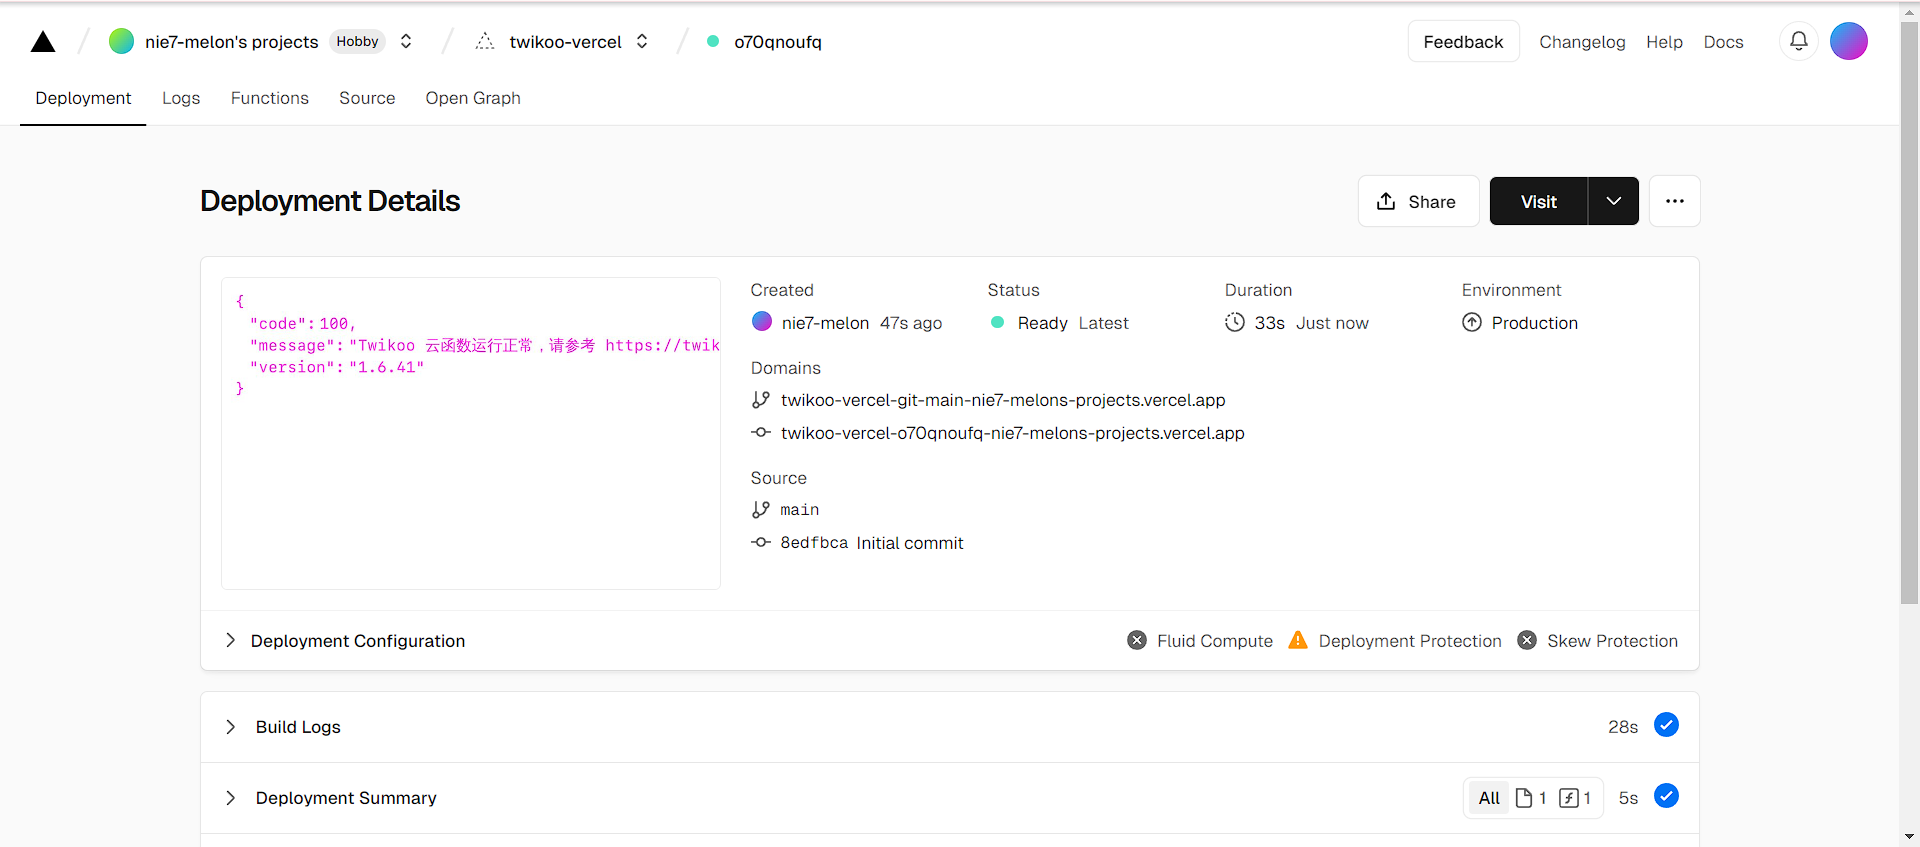
Task: Click the Deployment Protection label
Action: (x=1410, y=641)
